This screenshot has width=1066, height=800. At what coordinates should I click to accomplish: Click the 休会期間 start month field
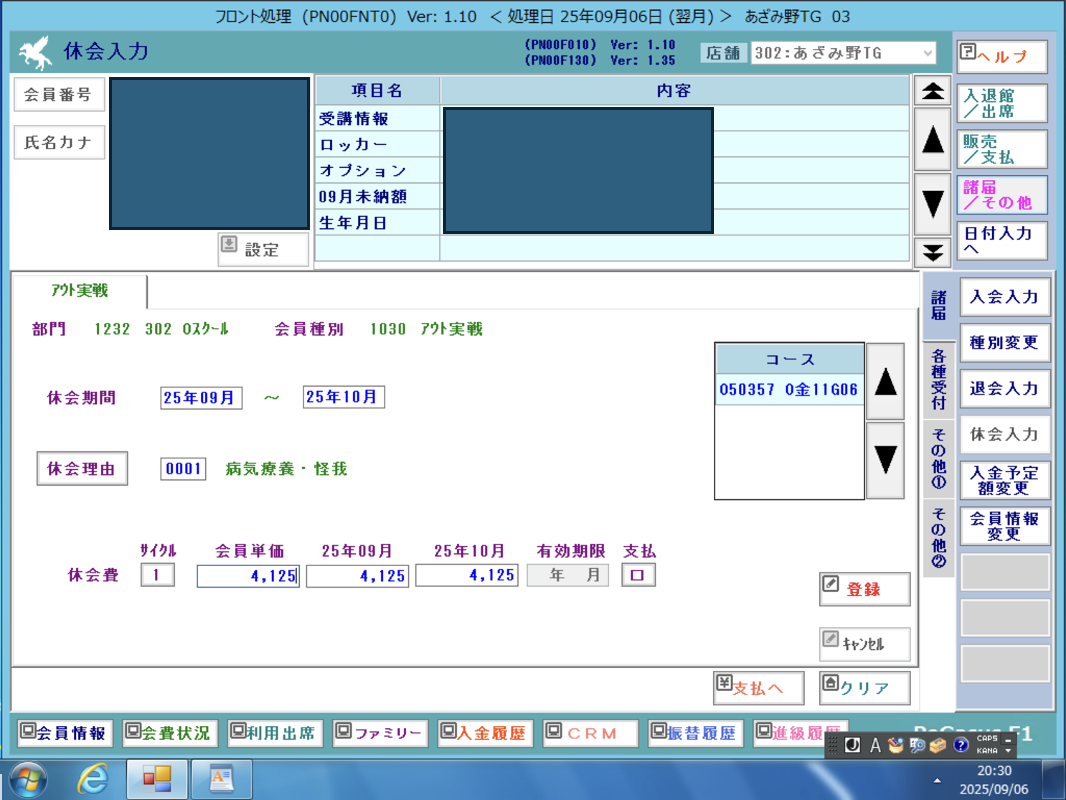pyautogui.click(x=201, y=397)
